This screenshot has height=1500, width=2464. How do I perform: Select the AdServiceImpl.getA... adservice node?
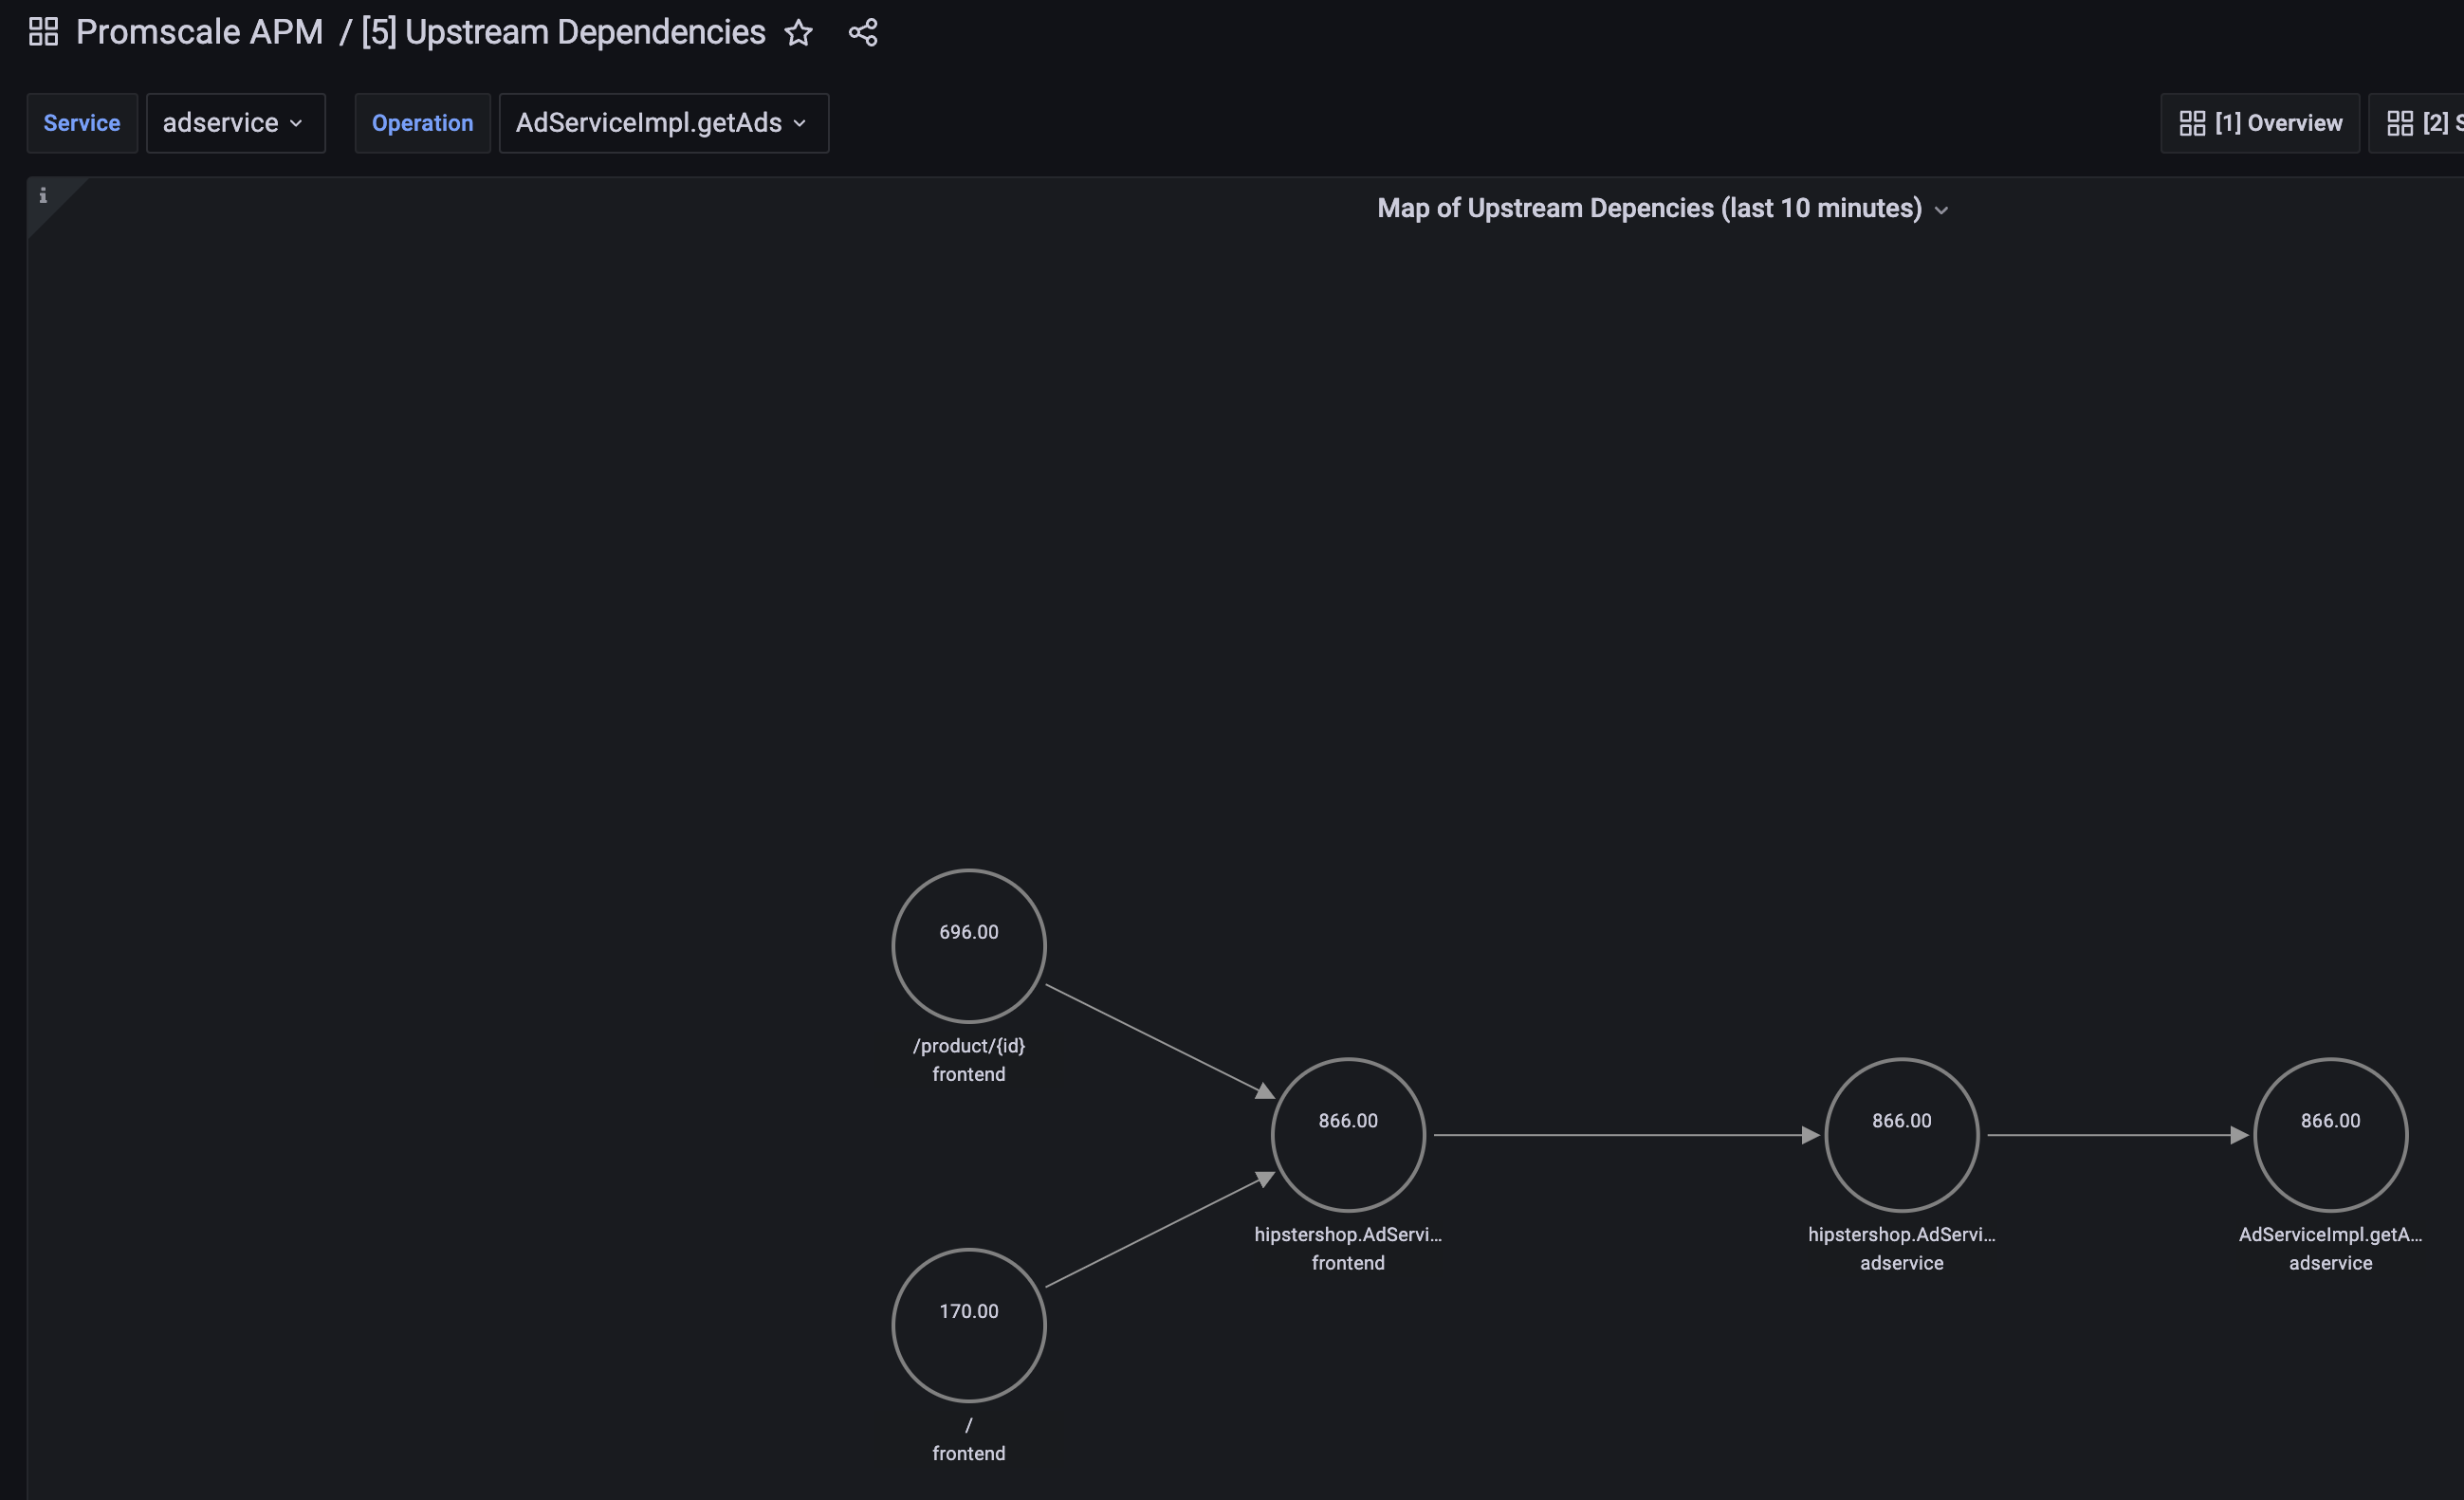click(2330, 1135)
